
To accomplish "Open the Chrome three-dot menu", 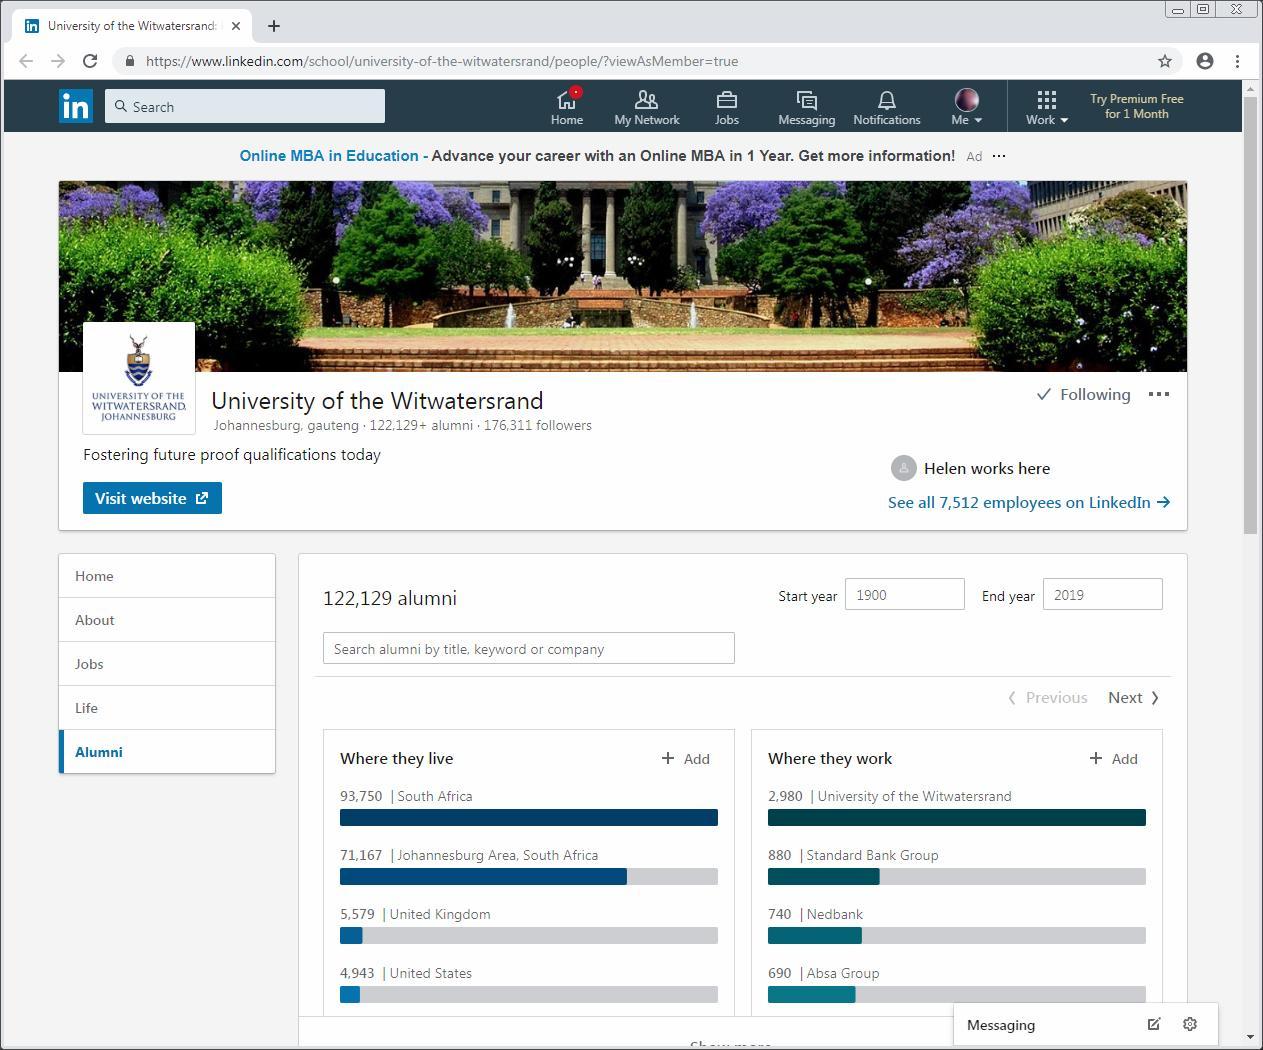I will pyautogui.click(x=1238, y=61).
